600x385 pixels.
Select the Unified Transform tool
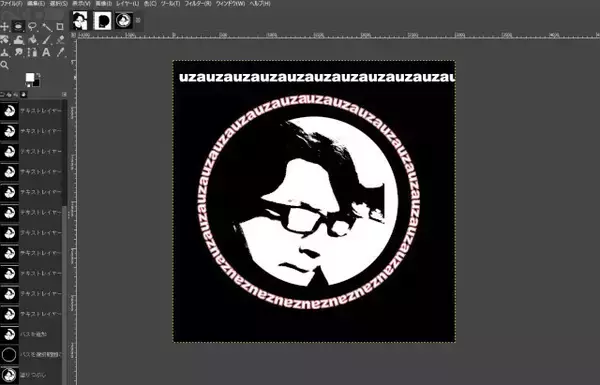[5, 39]
